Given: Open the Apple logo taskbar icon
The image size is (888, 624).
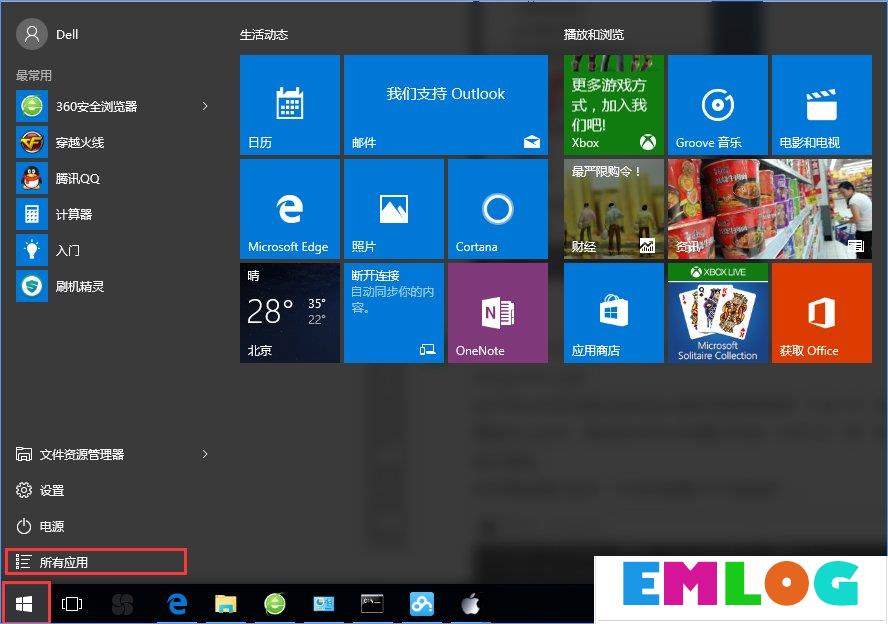Looking at the screenshot, I should point(470,604).
